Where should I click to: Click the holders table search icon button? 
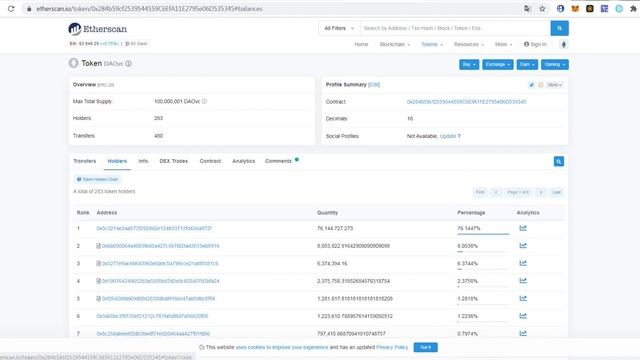(x=559, y=162)
